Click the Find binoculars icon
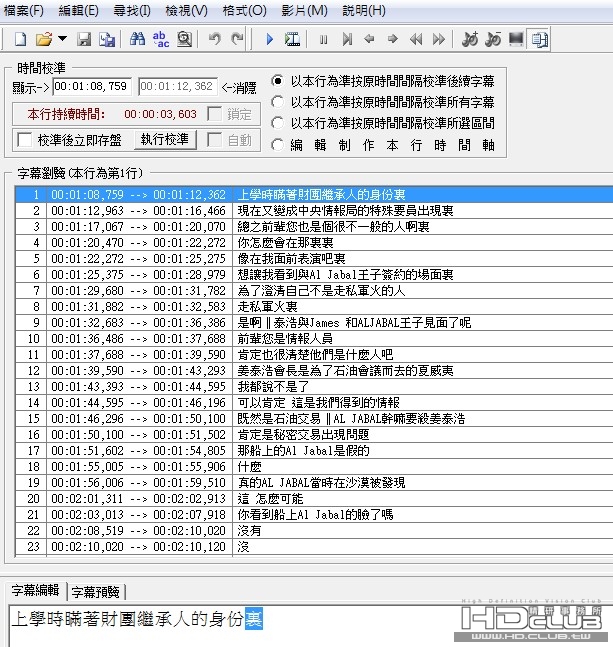 pyautogui.click(x=137, y=39)
